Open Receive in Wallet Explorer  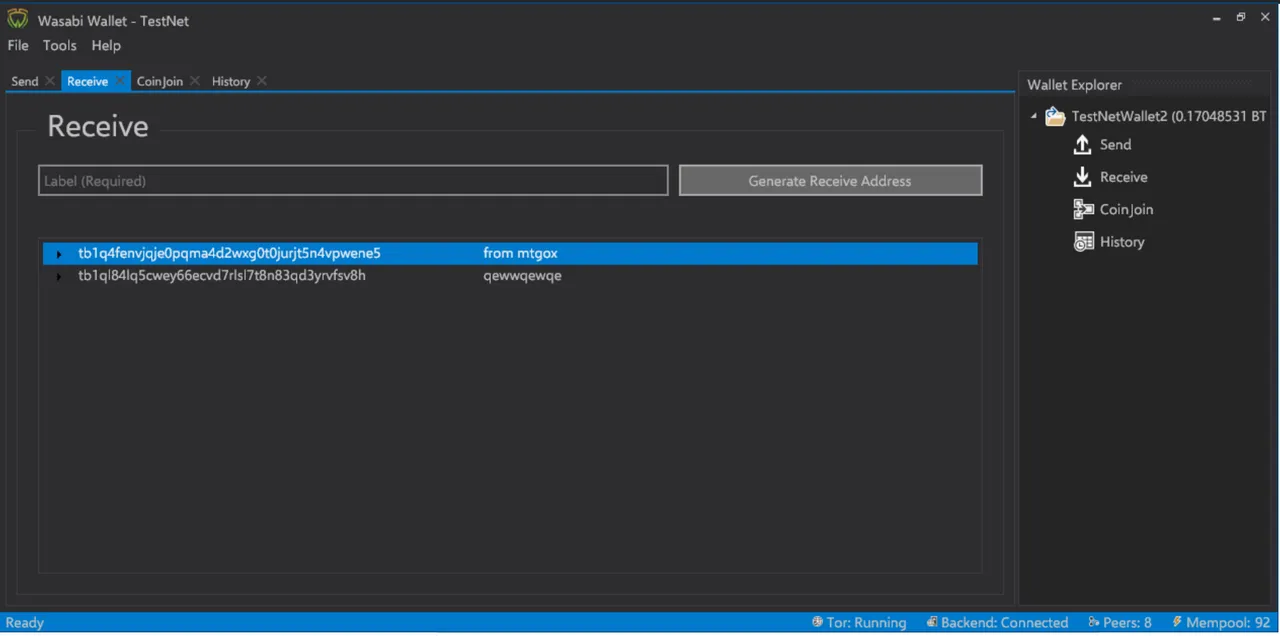coord(1123,177)
